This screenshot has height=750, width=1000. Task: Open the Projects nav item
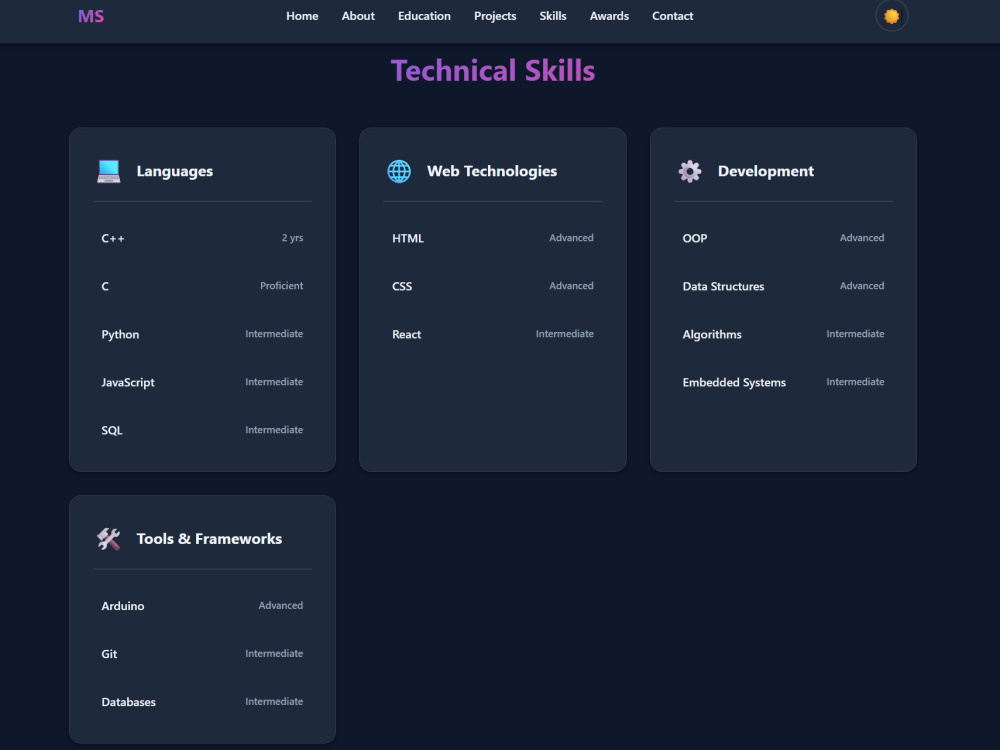[495, 16]
